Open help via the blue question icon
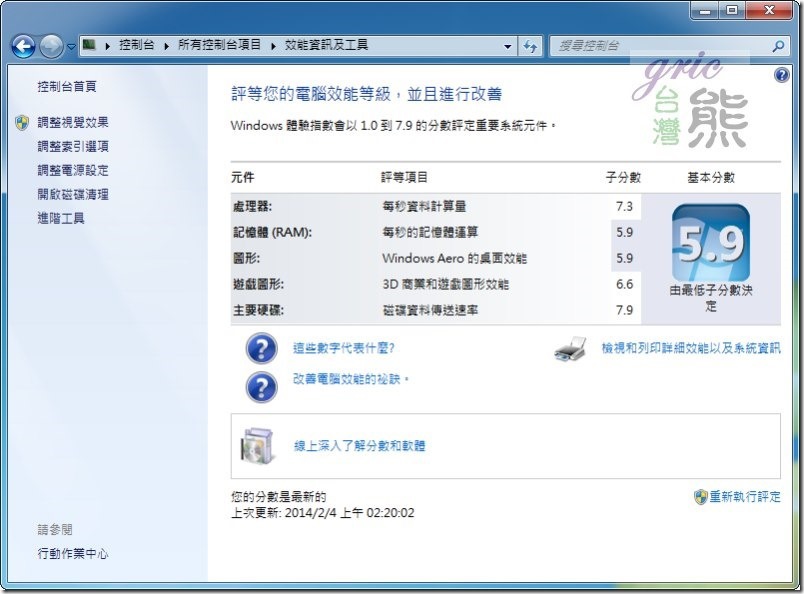 click(781, 75)
